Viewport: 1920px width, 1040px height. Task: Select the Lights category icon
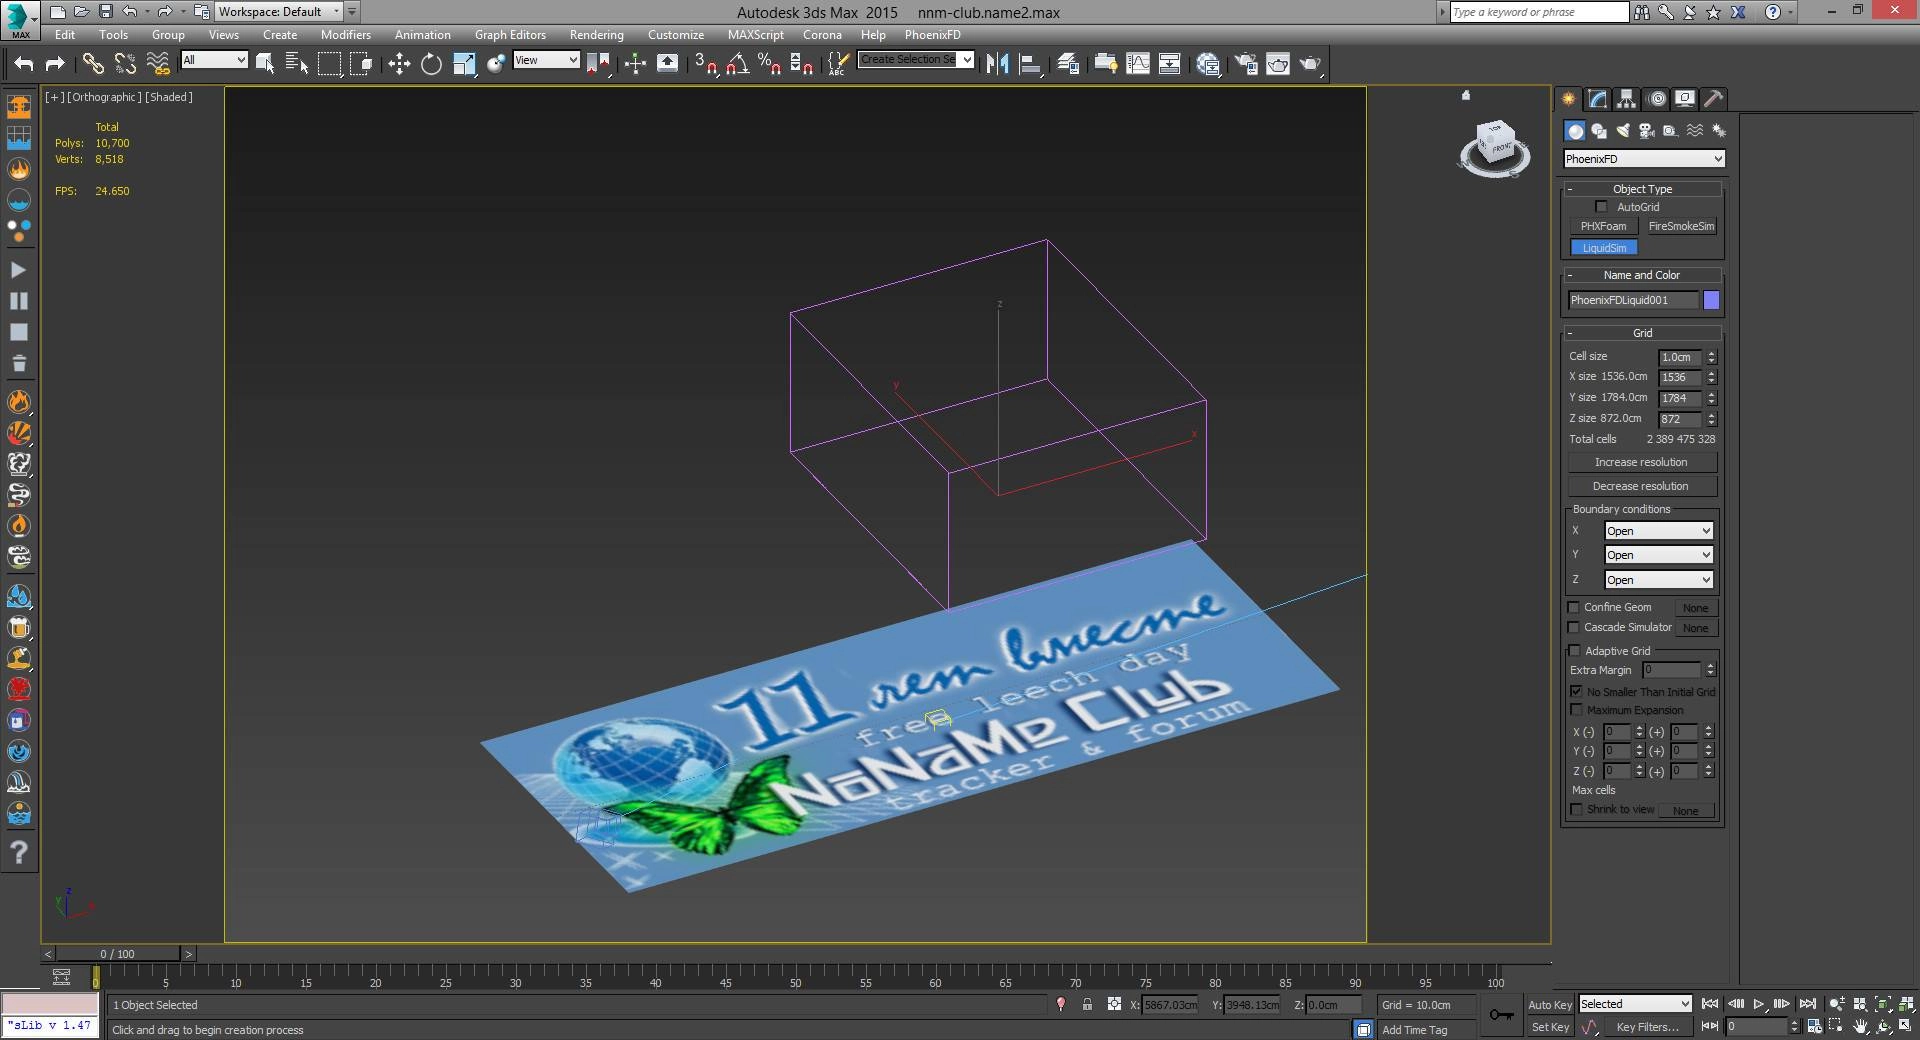click(x=1623, y=131)
